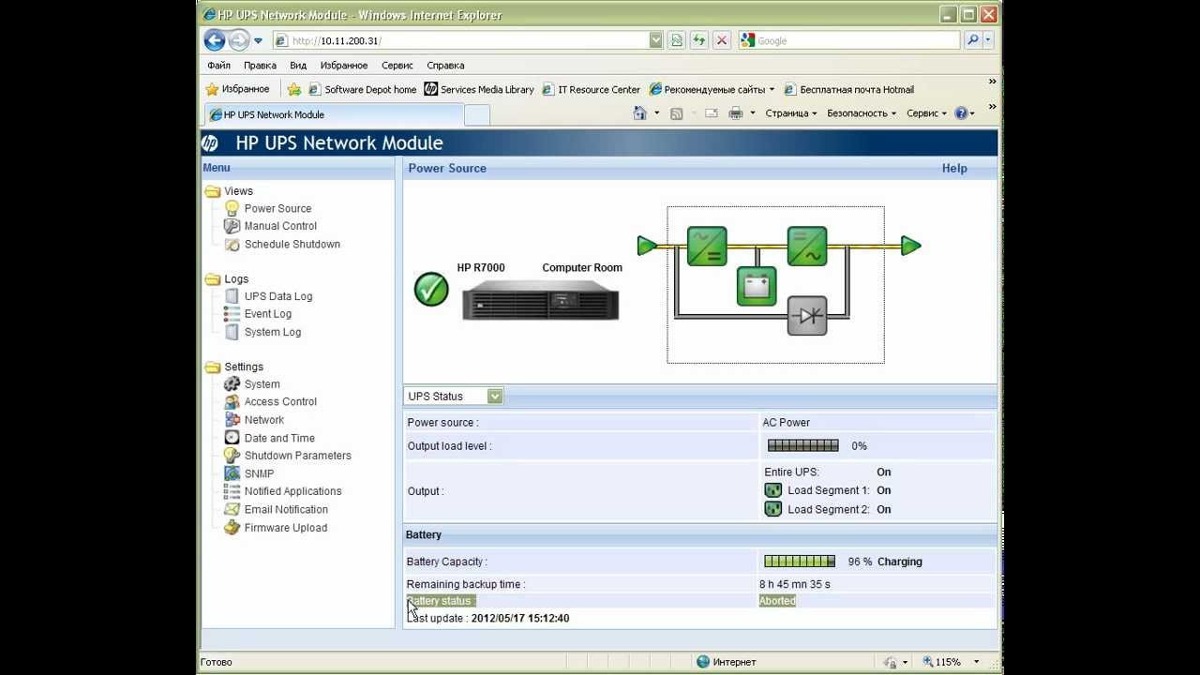Click the Event Log icon
The height and width of the screenshot is (675, 1200).
point(232,314)
